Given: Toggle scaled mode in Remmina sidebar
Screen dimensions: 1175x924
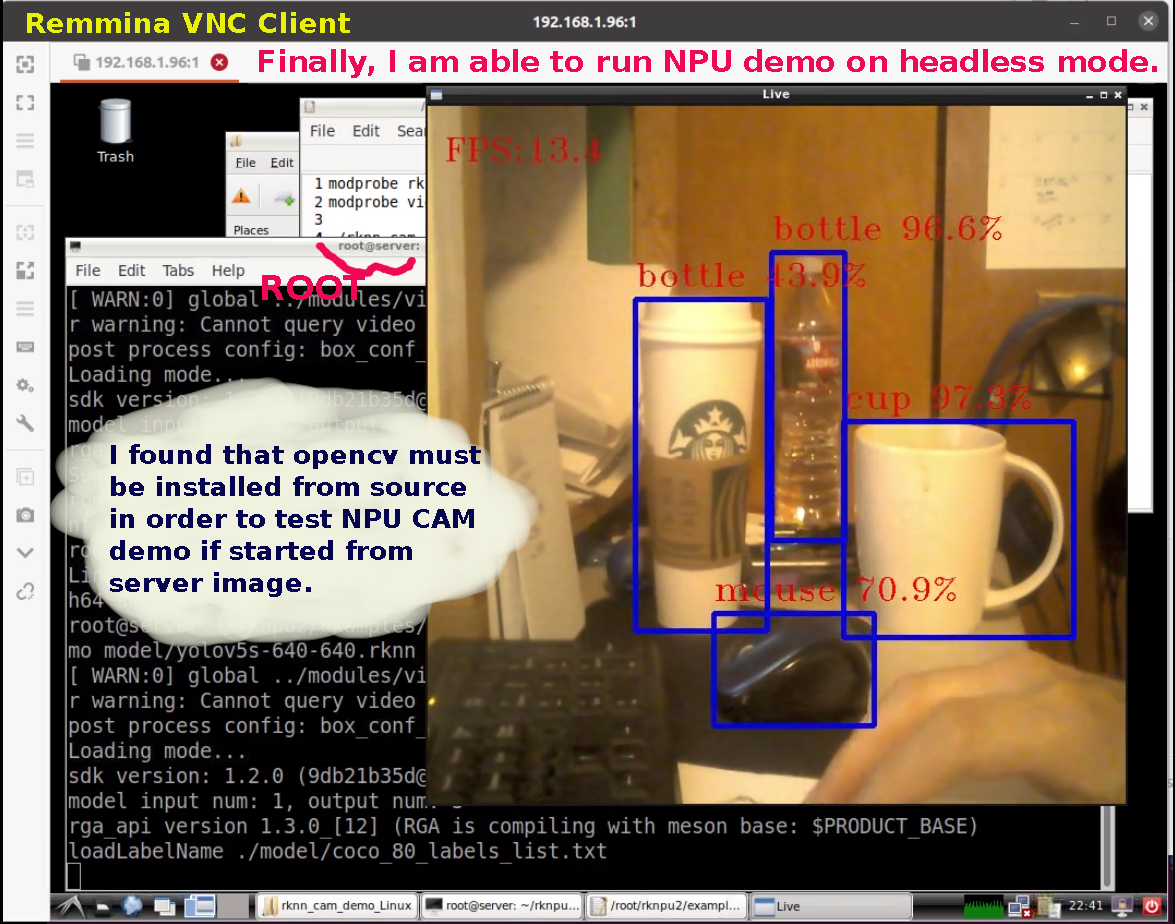Looking at the screenshot, I should tap(25, 271).
